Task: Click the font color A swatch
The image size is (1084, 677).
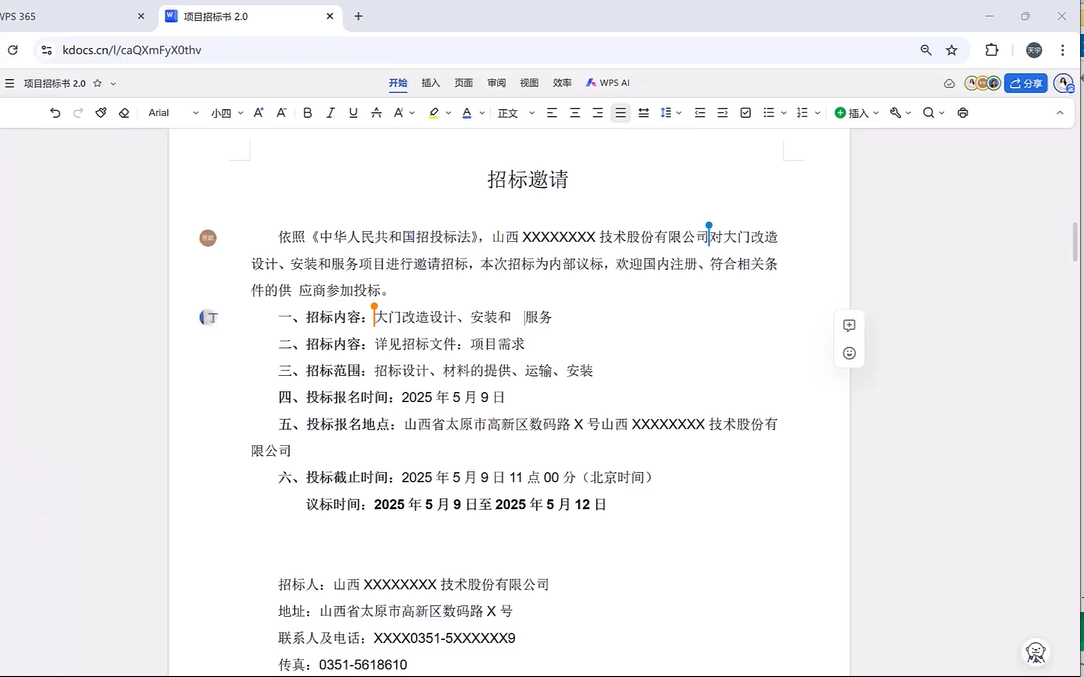Action: [x=466, y=113]
